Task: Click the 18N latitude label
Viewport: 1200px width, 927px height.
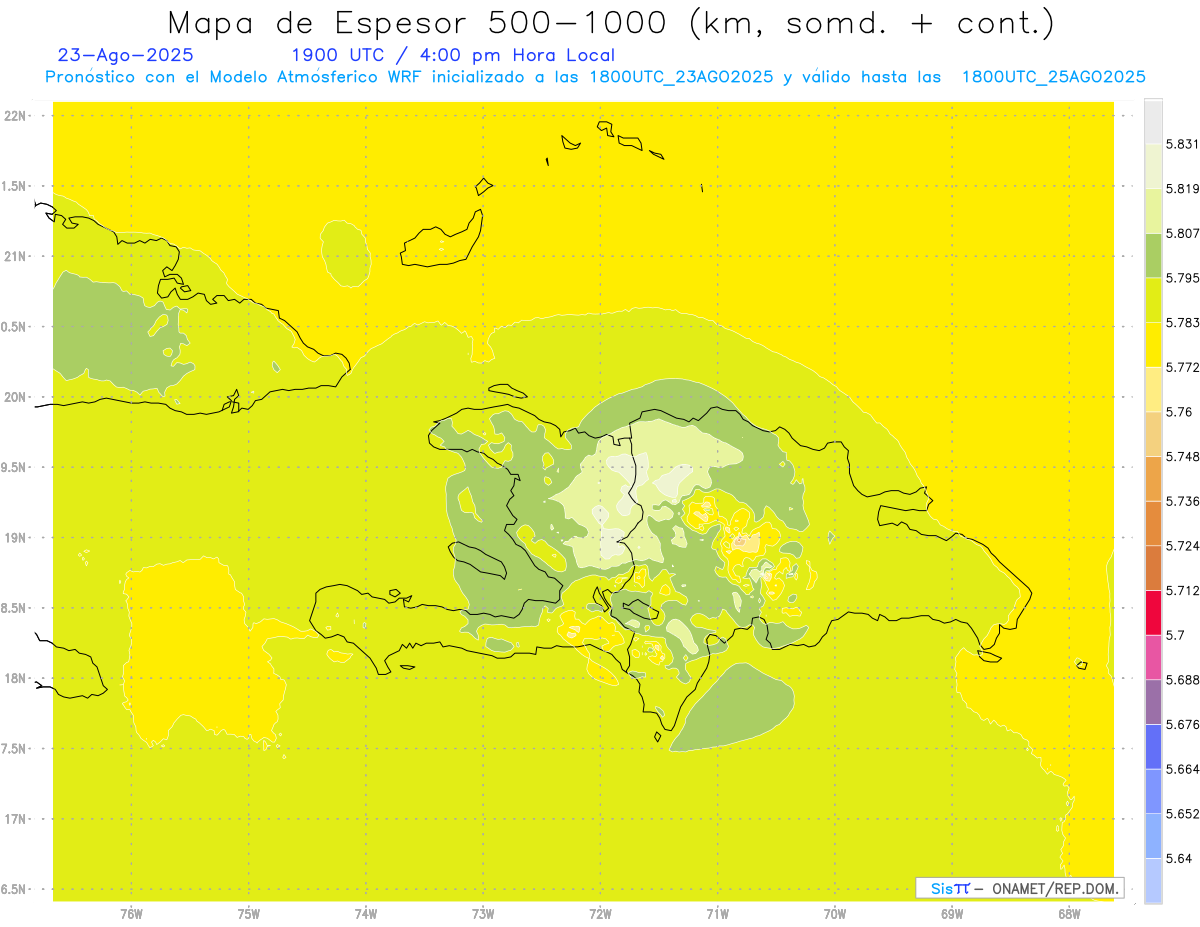Action: tap(17, 678)
